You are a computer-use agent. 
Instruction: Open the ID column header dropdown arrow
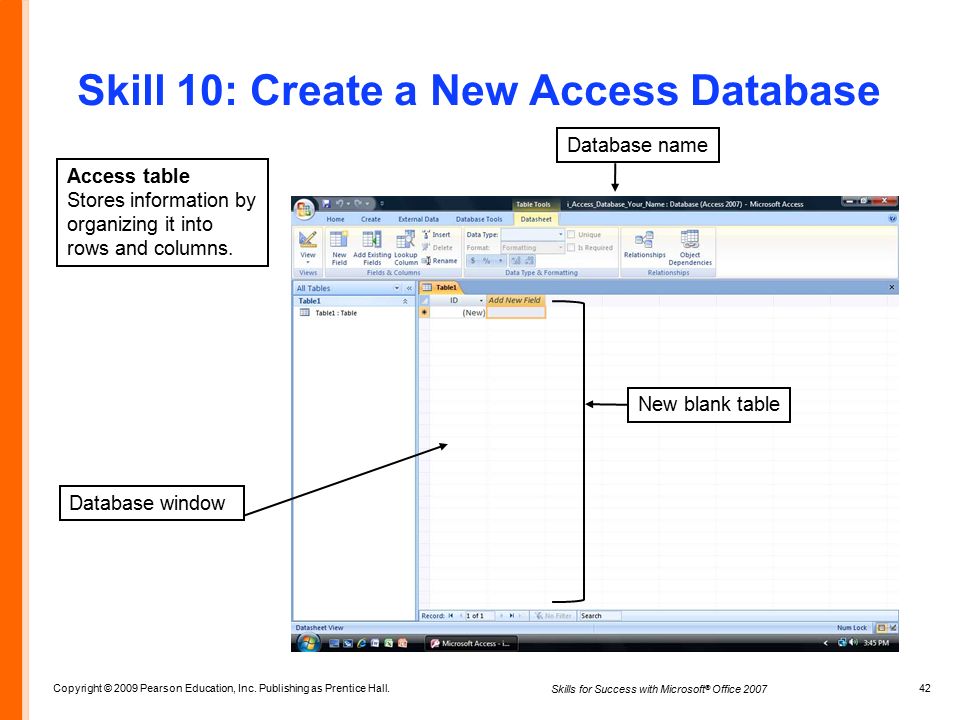(481, 301)
